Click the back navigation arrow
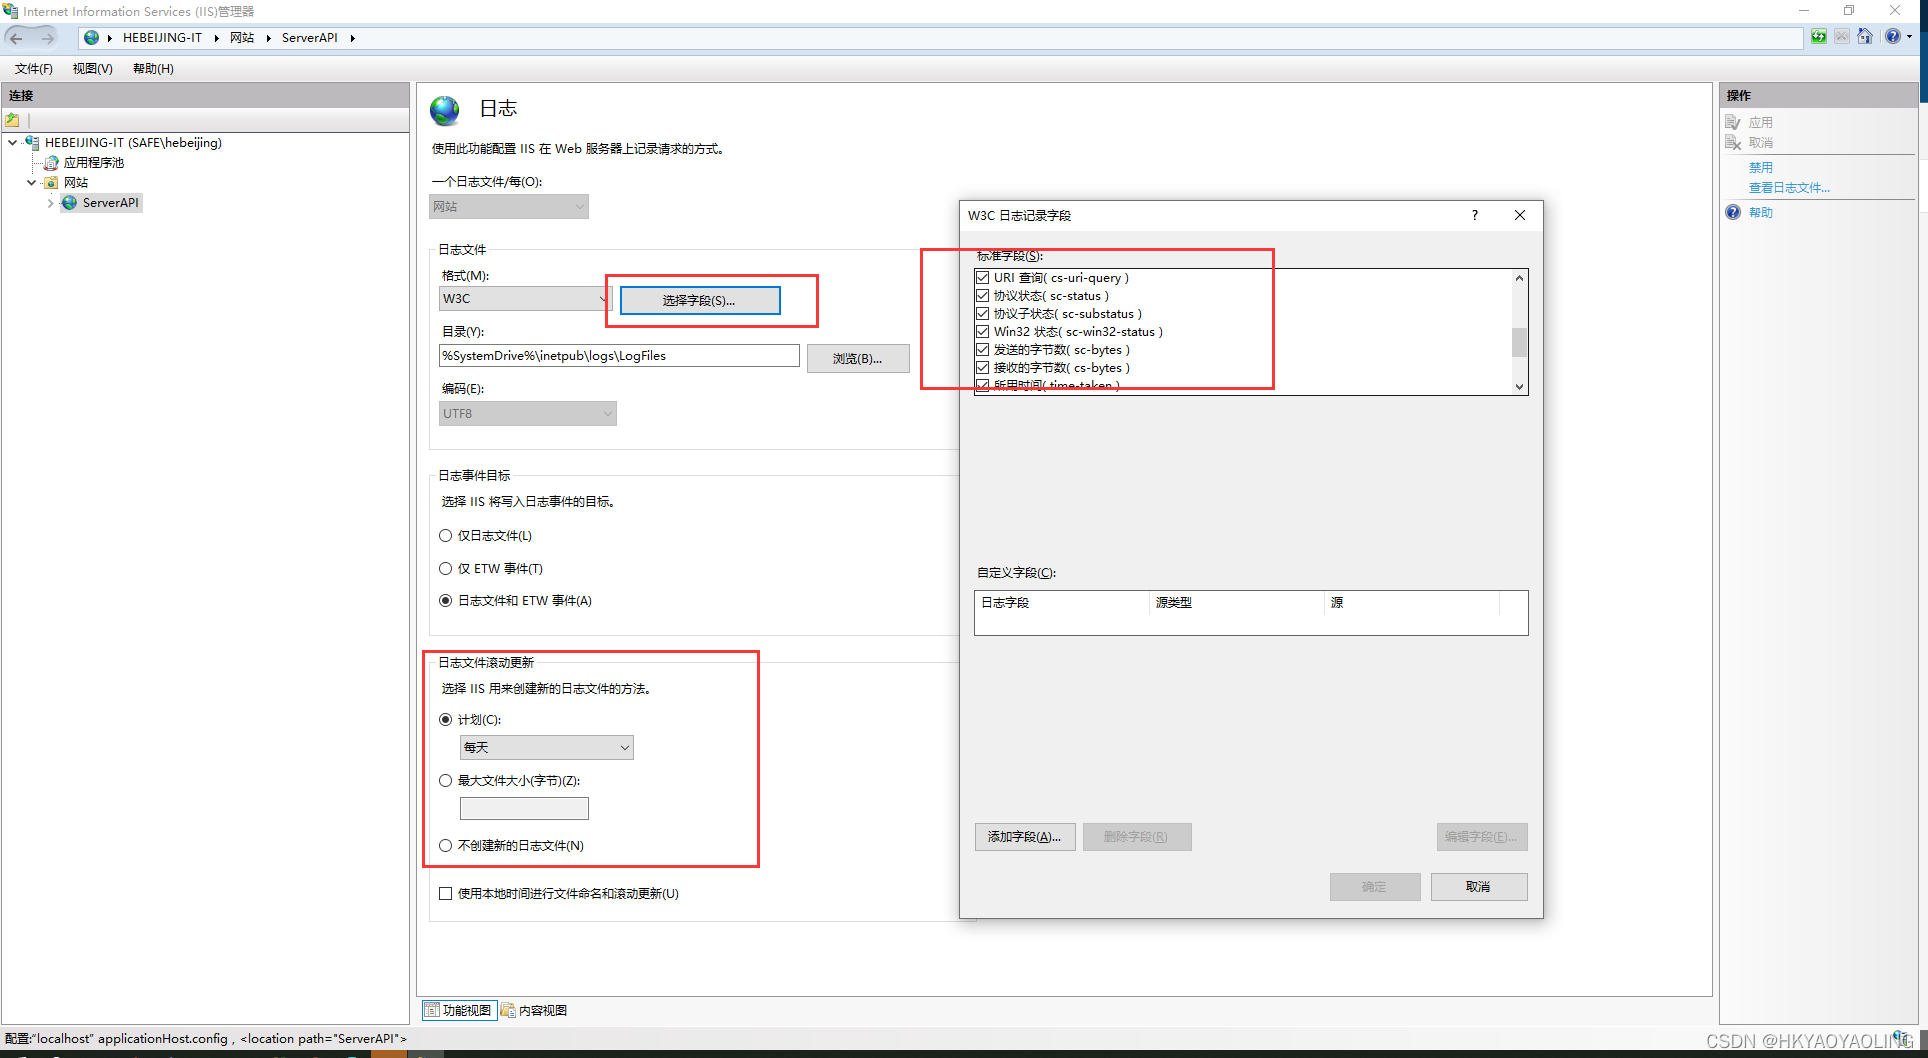1928x1058 pixels. coord(16,38)
